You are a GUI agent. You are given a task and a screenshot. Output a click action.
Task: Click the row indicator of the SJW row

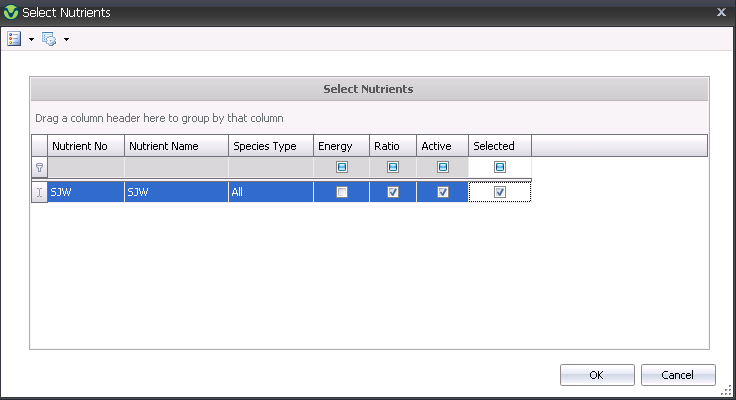(x=39, y=192)
